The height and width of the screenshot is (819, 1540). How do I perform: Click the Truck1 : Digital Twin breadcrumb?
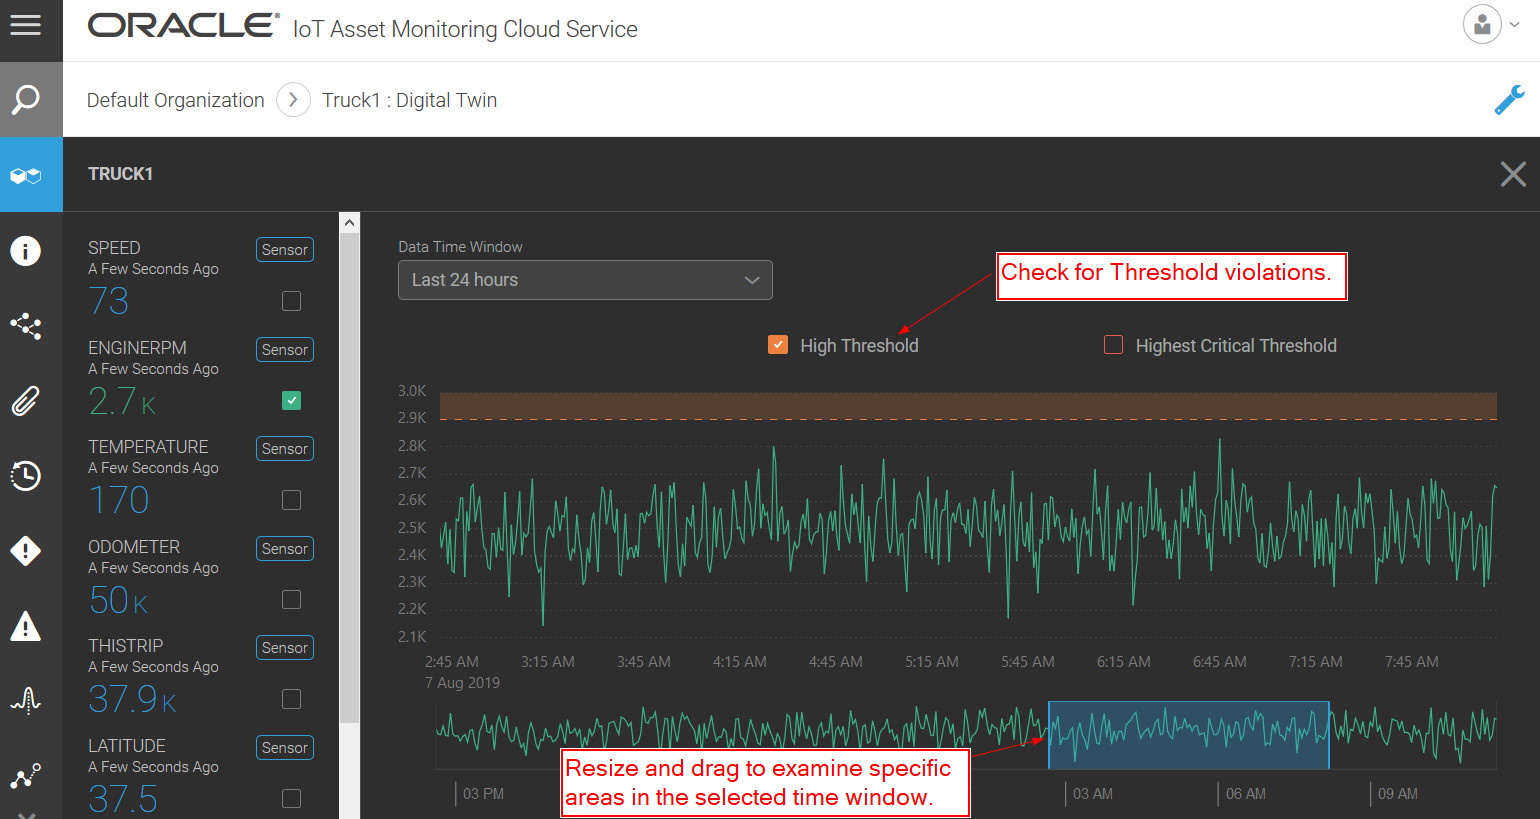[x=409, y=100]
